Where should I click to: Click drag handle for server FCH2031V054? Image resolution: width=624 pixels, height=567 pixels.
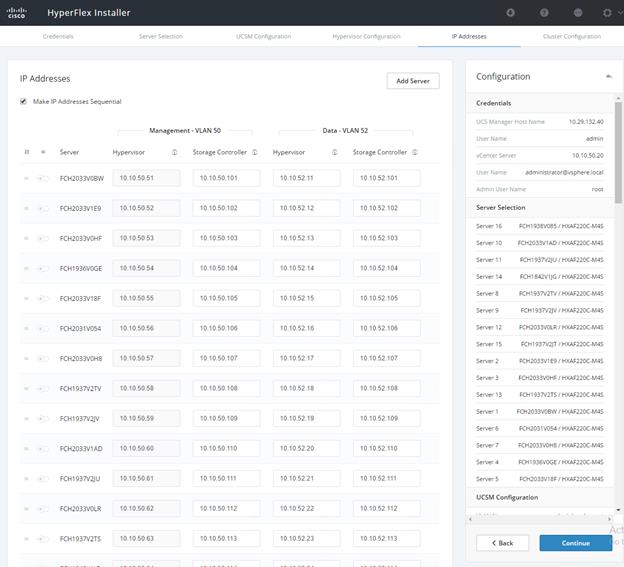[x=26, y=328]
